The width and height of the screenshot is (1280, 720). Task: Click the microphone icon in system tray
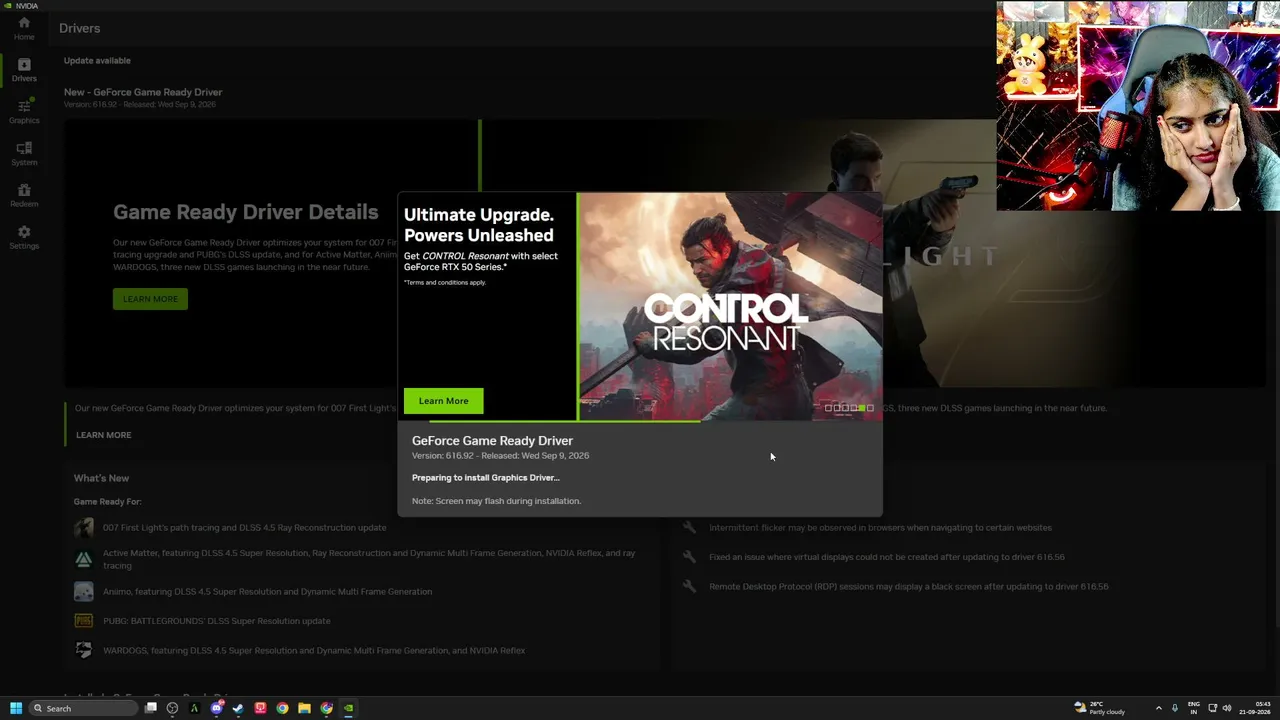pyautogui.click(x=1175, y=708)
